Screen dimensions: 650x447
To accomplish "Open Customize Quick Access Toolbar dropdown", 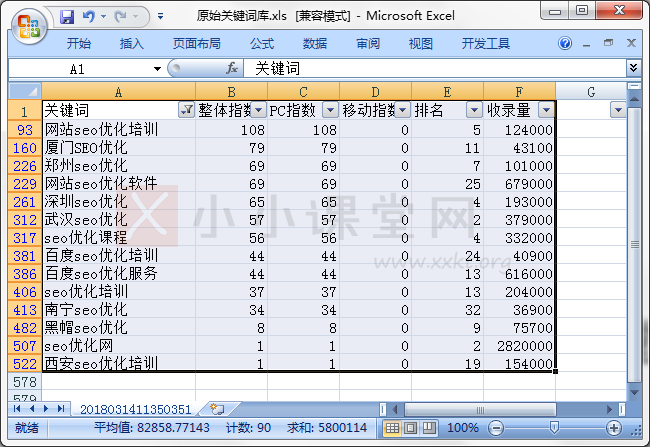I will [160, 17].
